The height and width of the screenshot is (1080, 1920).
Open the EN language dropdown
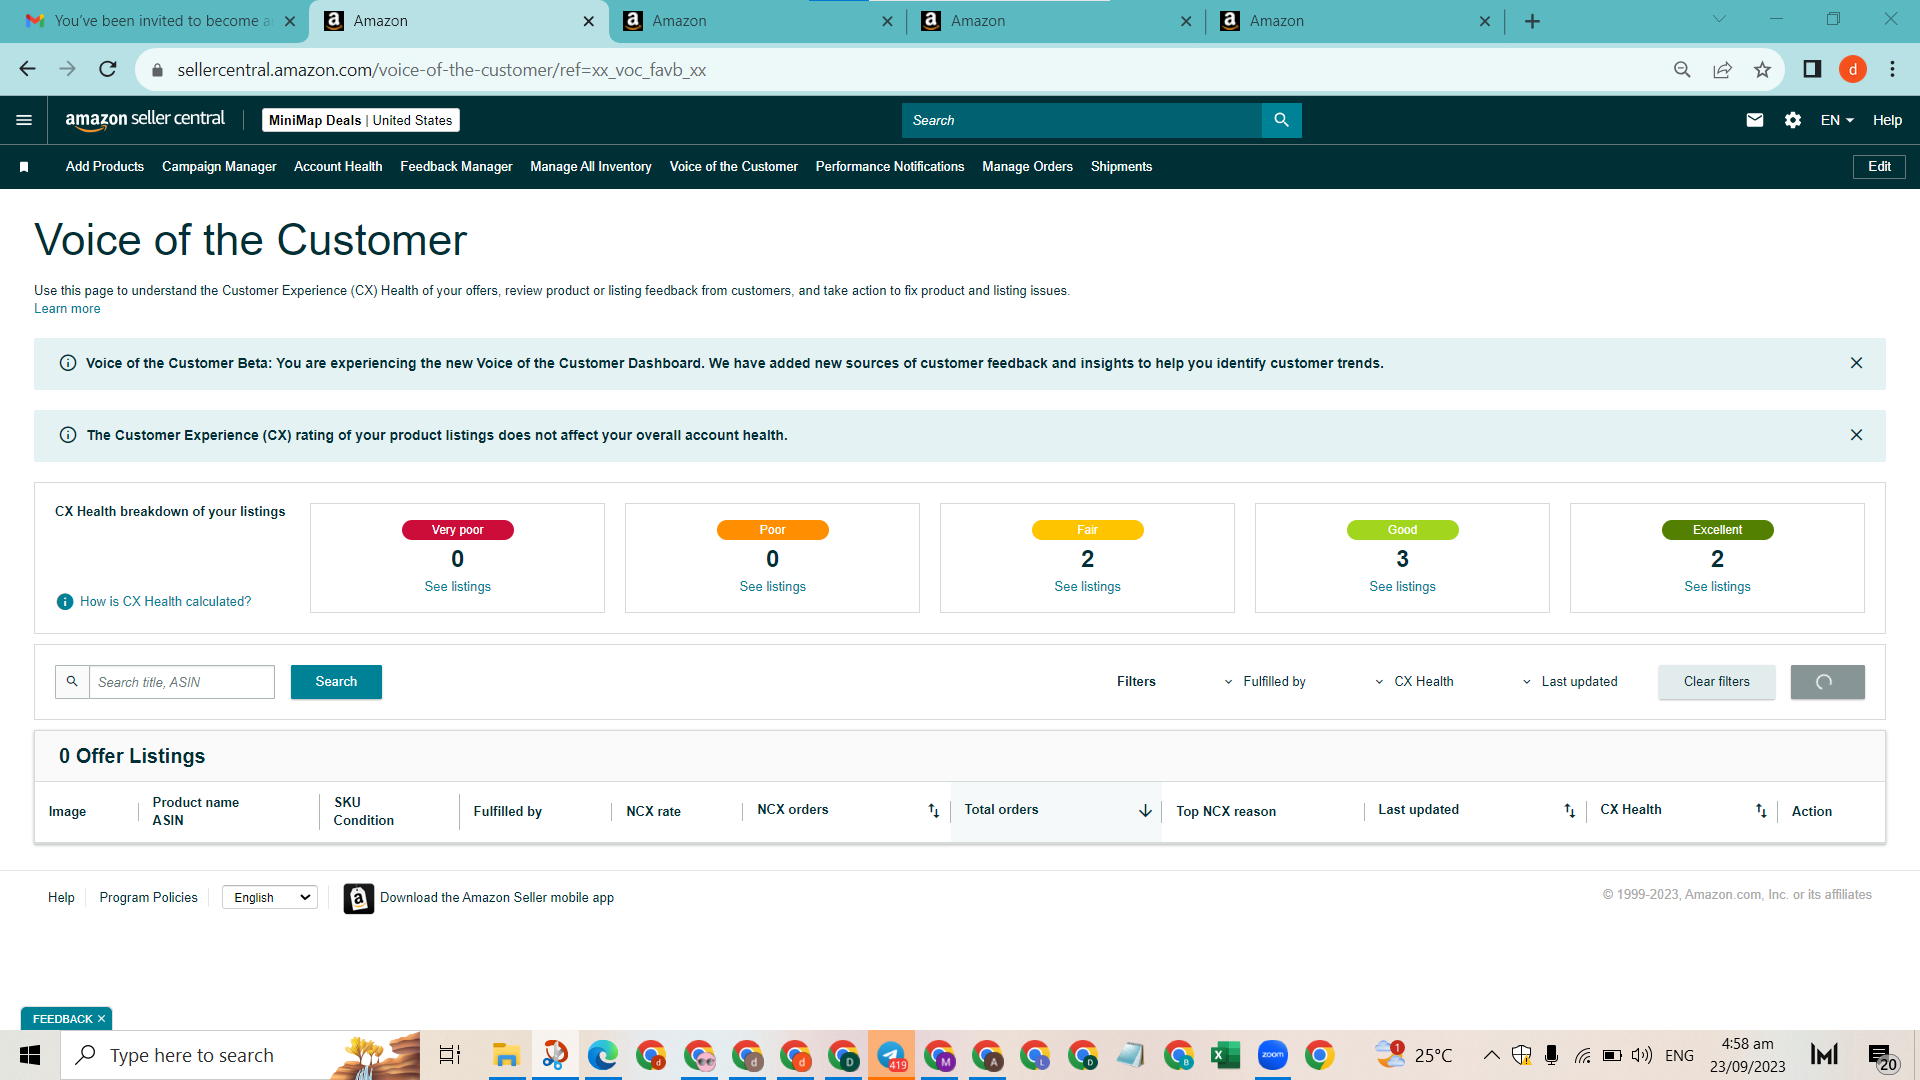point(1837,120)
